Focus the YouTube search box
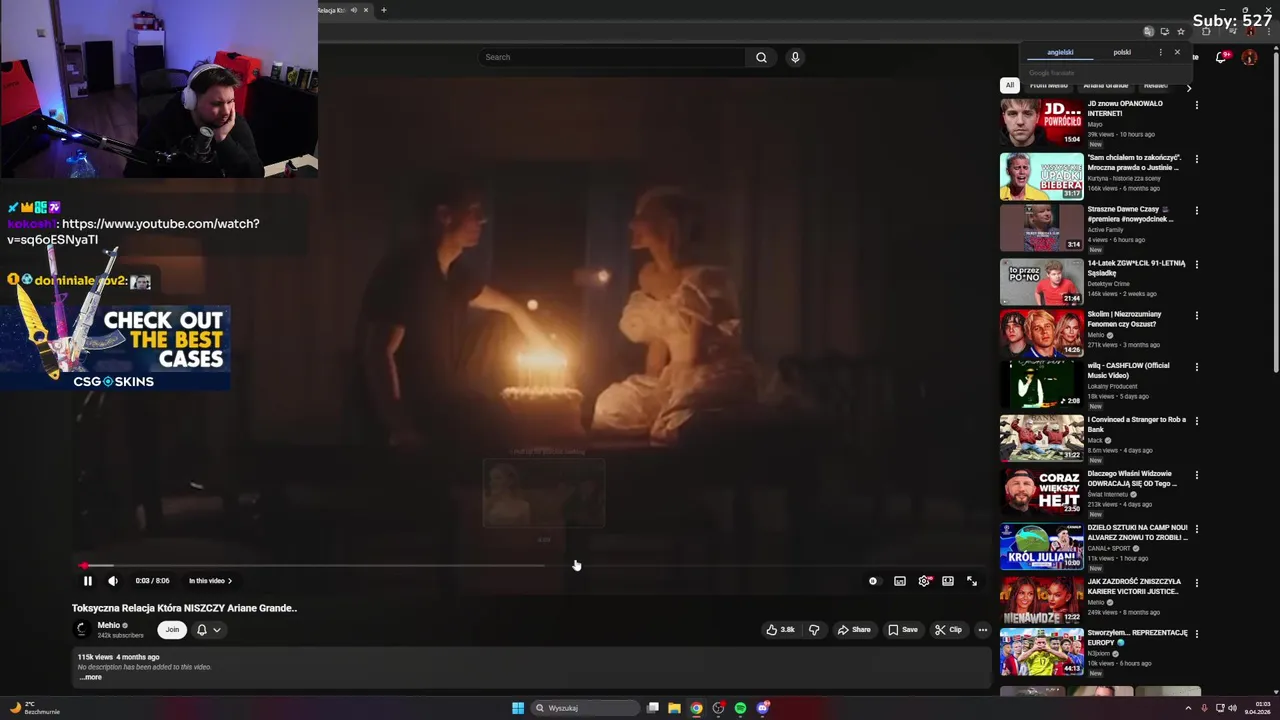The height and width of the screenshot is (720, 1280). click(x=612, y=57)
